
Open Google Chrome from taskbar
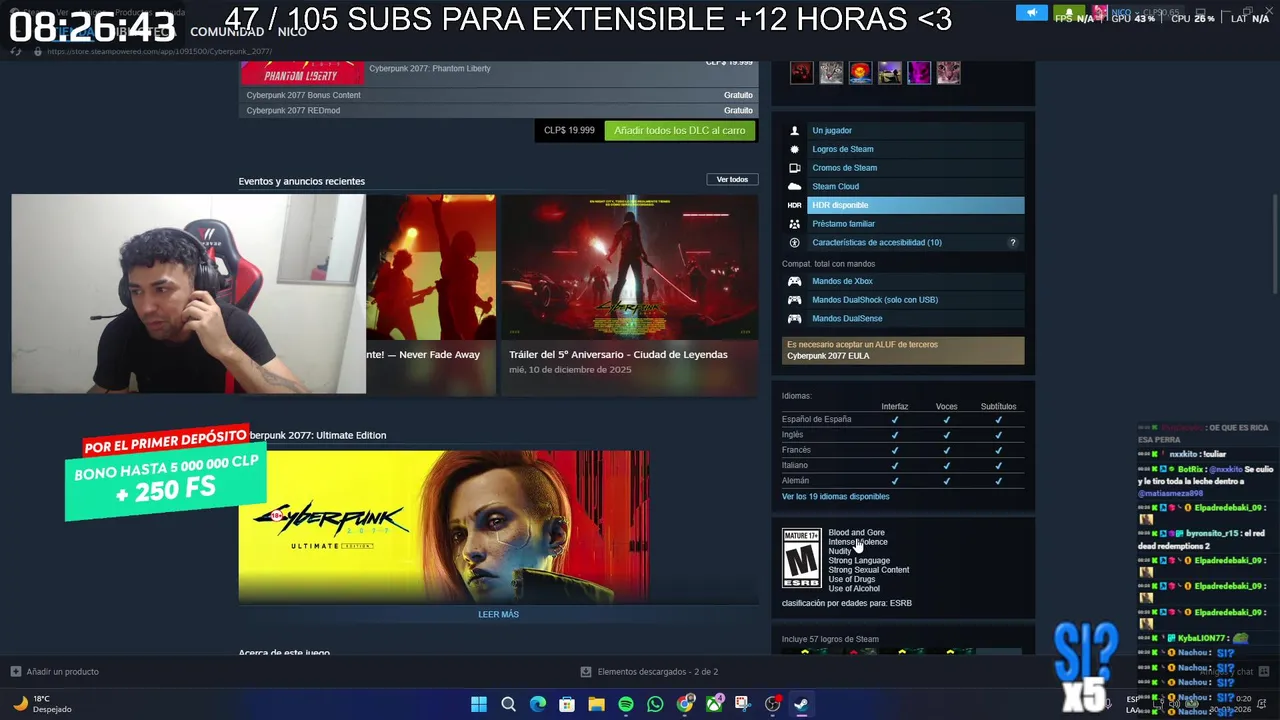coord(685,704)
